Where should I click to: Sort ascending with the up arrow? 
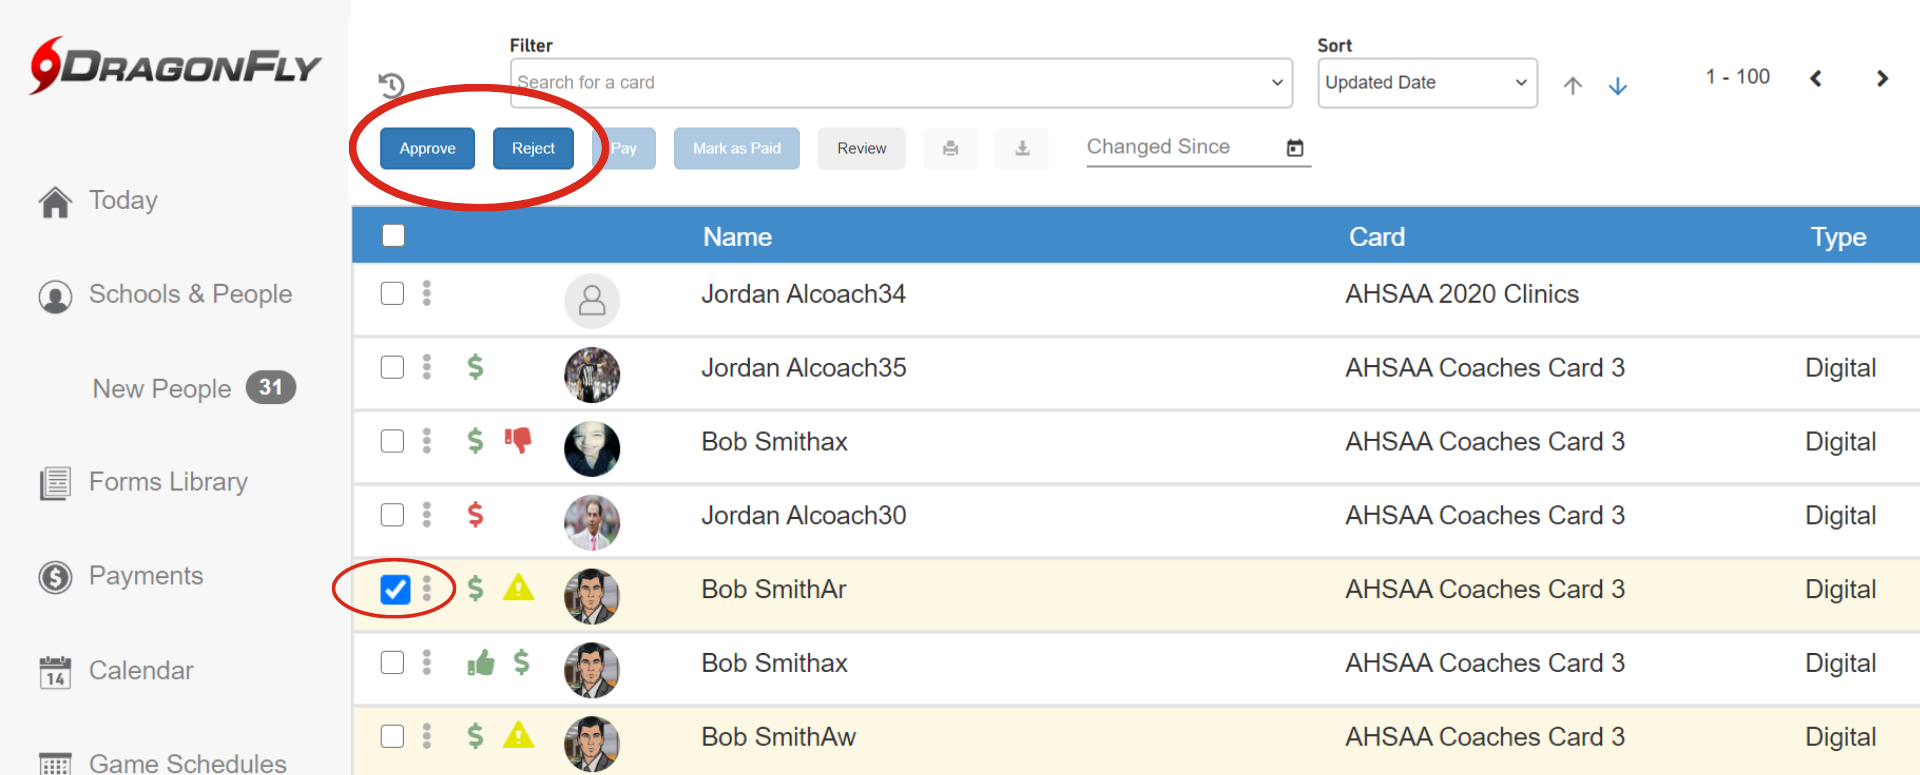[x=1572, y=86]
